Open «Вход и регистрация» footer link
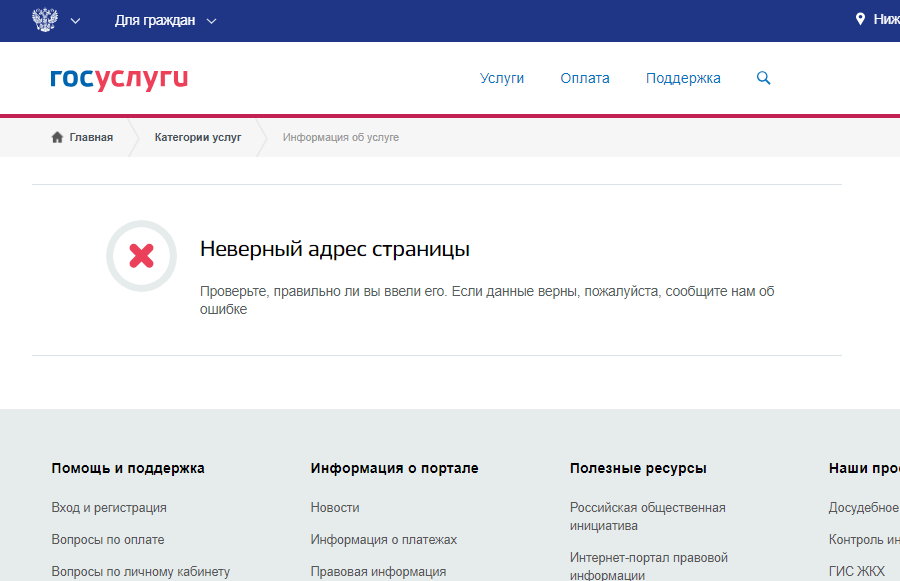This screenshot has width=900, height=581. pos(109,508)
